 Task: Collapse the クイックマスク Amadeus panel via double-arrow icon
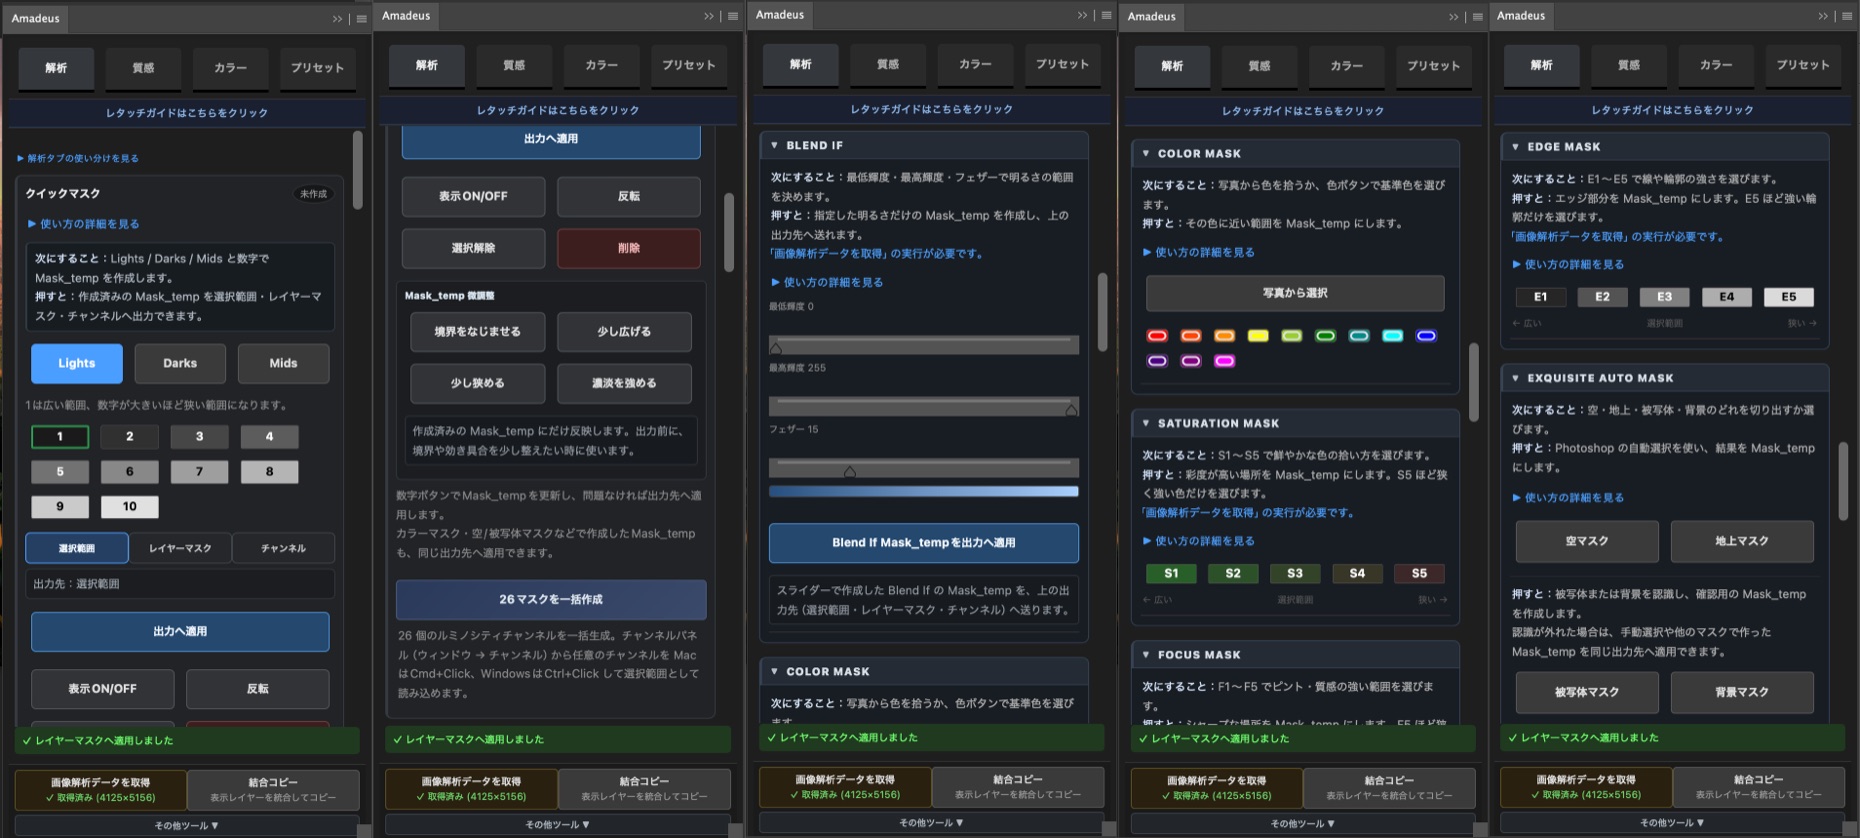click(x=338, y=19)
